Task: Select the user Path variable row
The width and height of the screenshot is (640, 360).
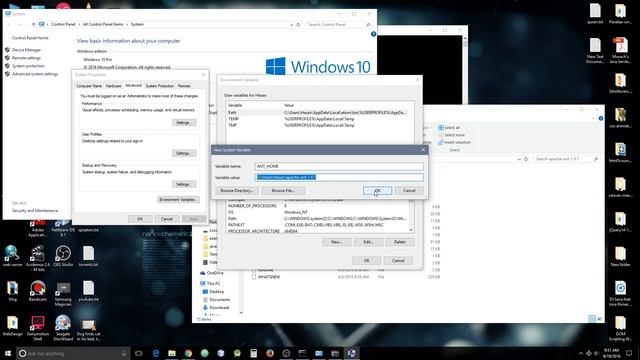Action: point(317,112)
